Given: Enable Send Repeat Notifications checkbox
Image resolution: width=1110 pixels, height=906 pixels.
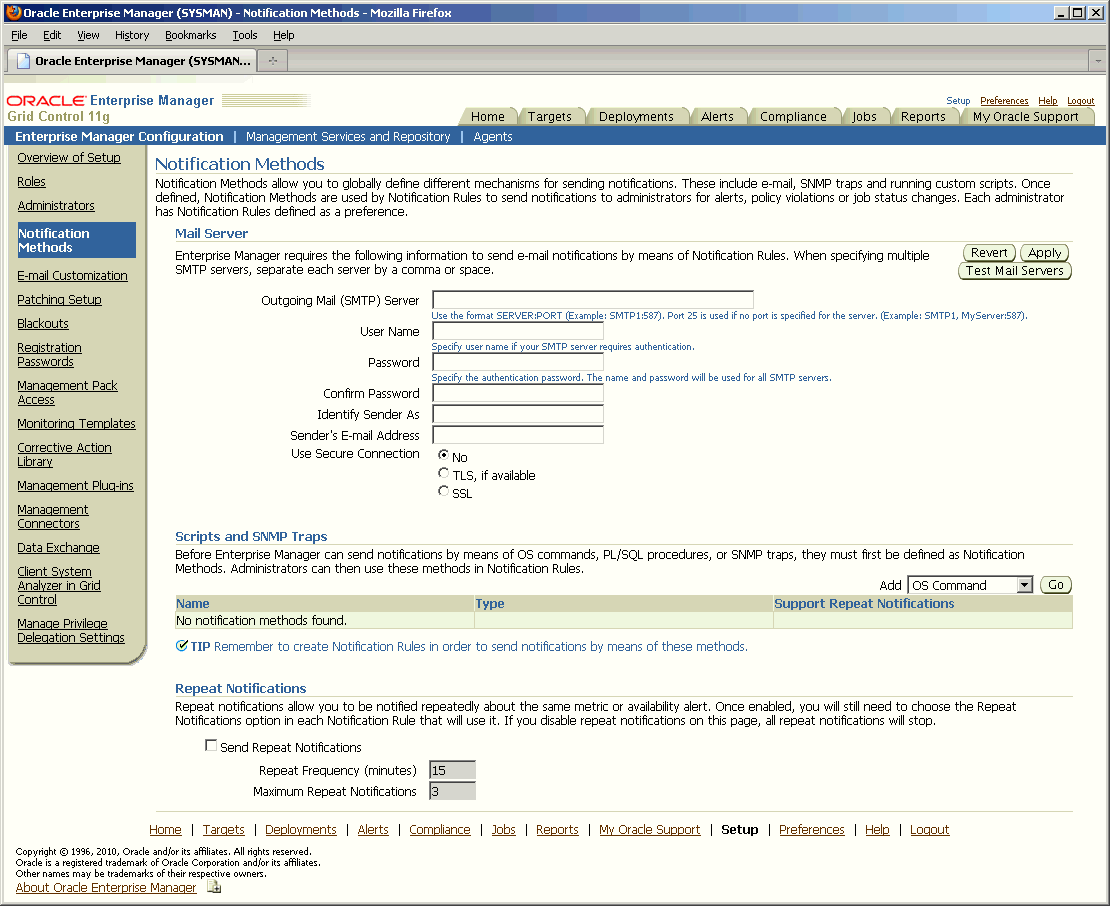Looking at the screenshot, I should point(210,745).
